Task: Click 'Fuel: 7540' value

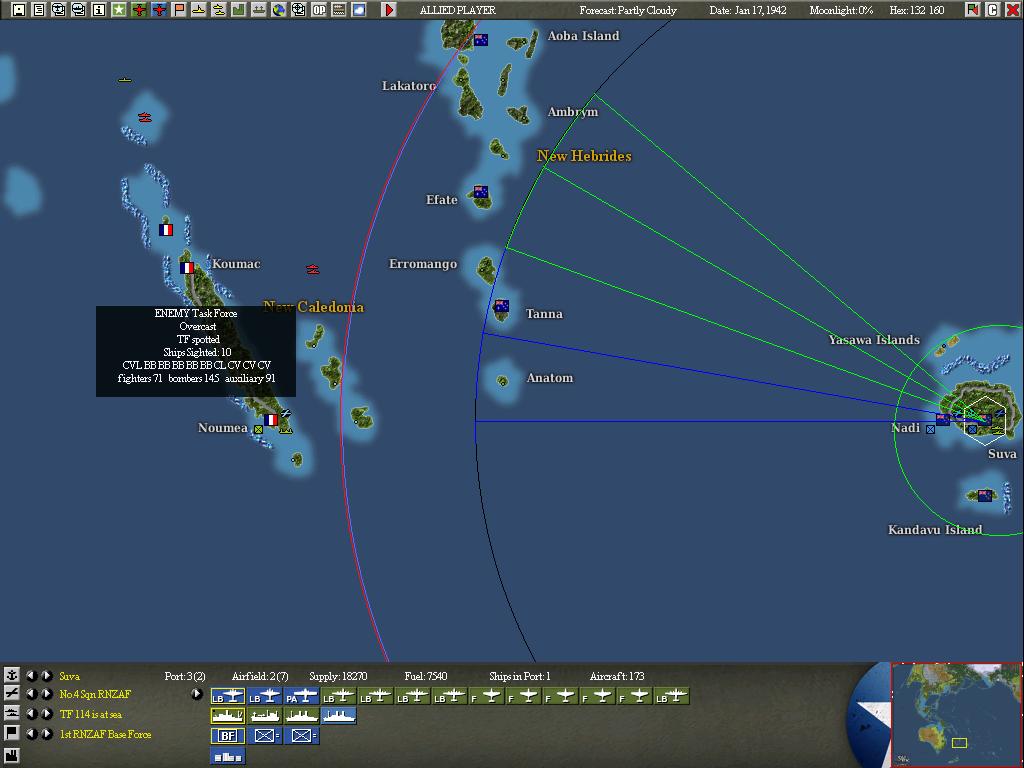Action: [x=426, y=676]
